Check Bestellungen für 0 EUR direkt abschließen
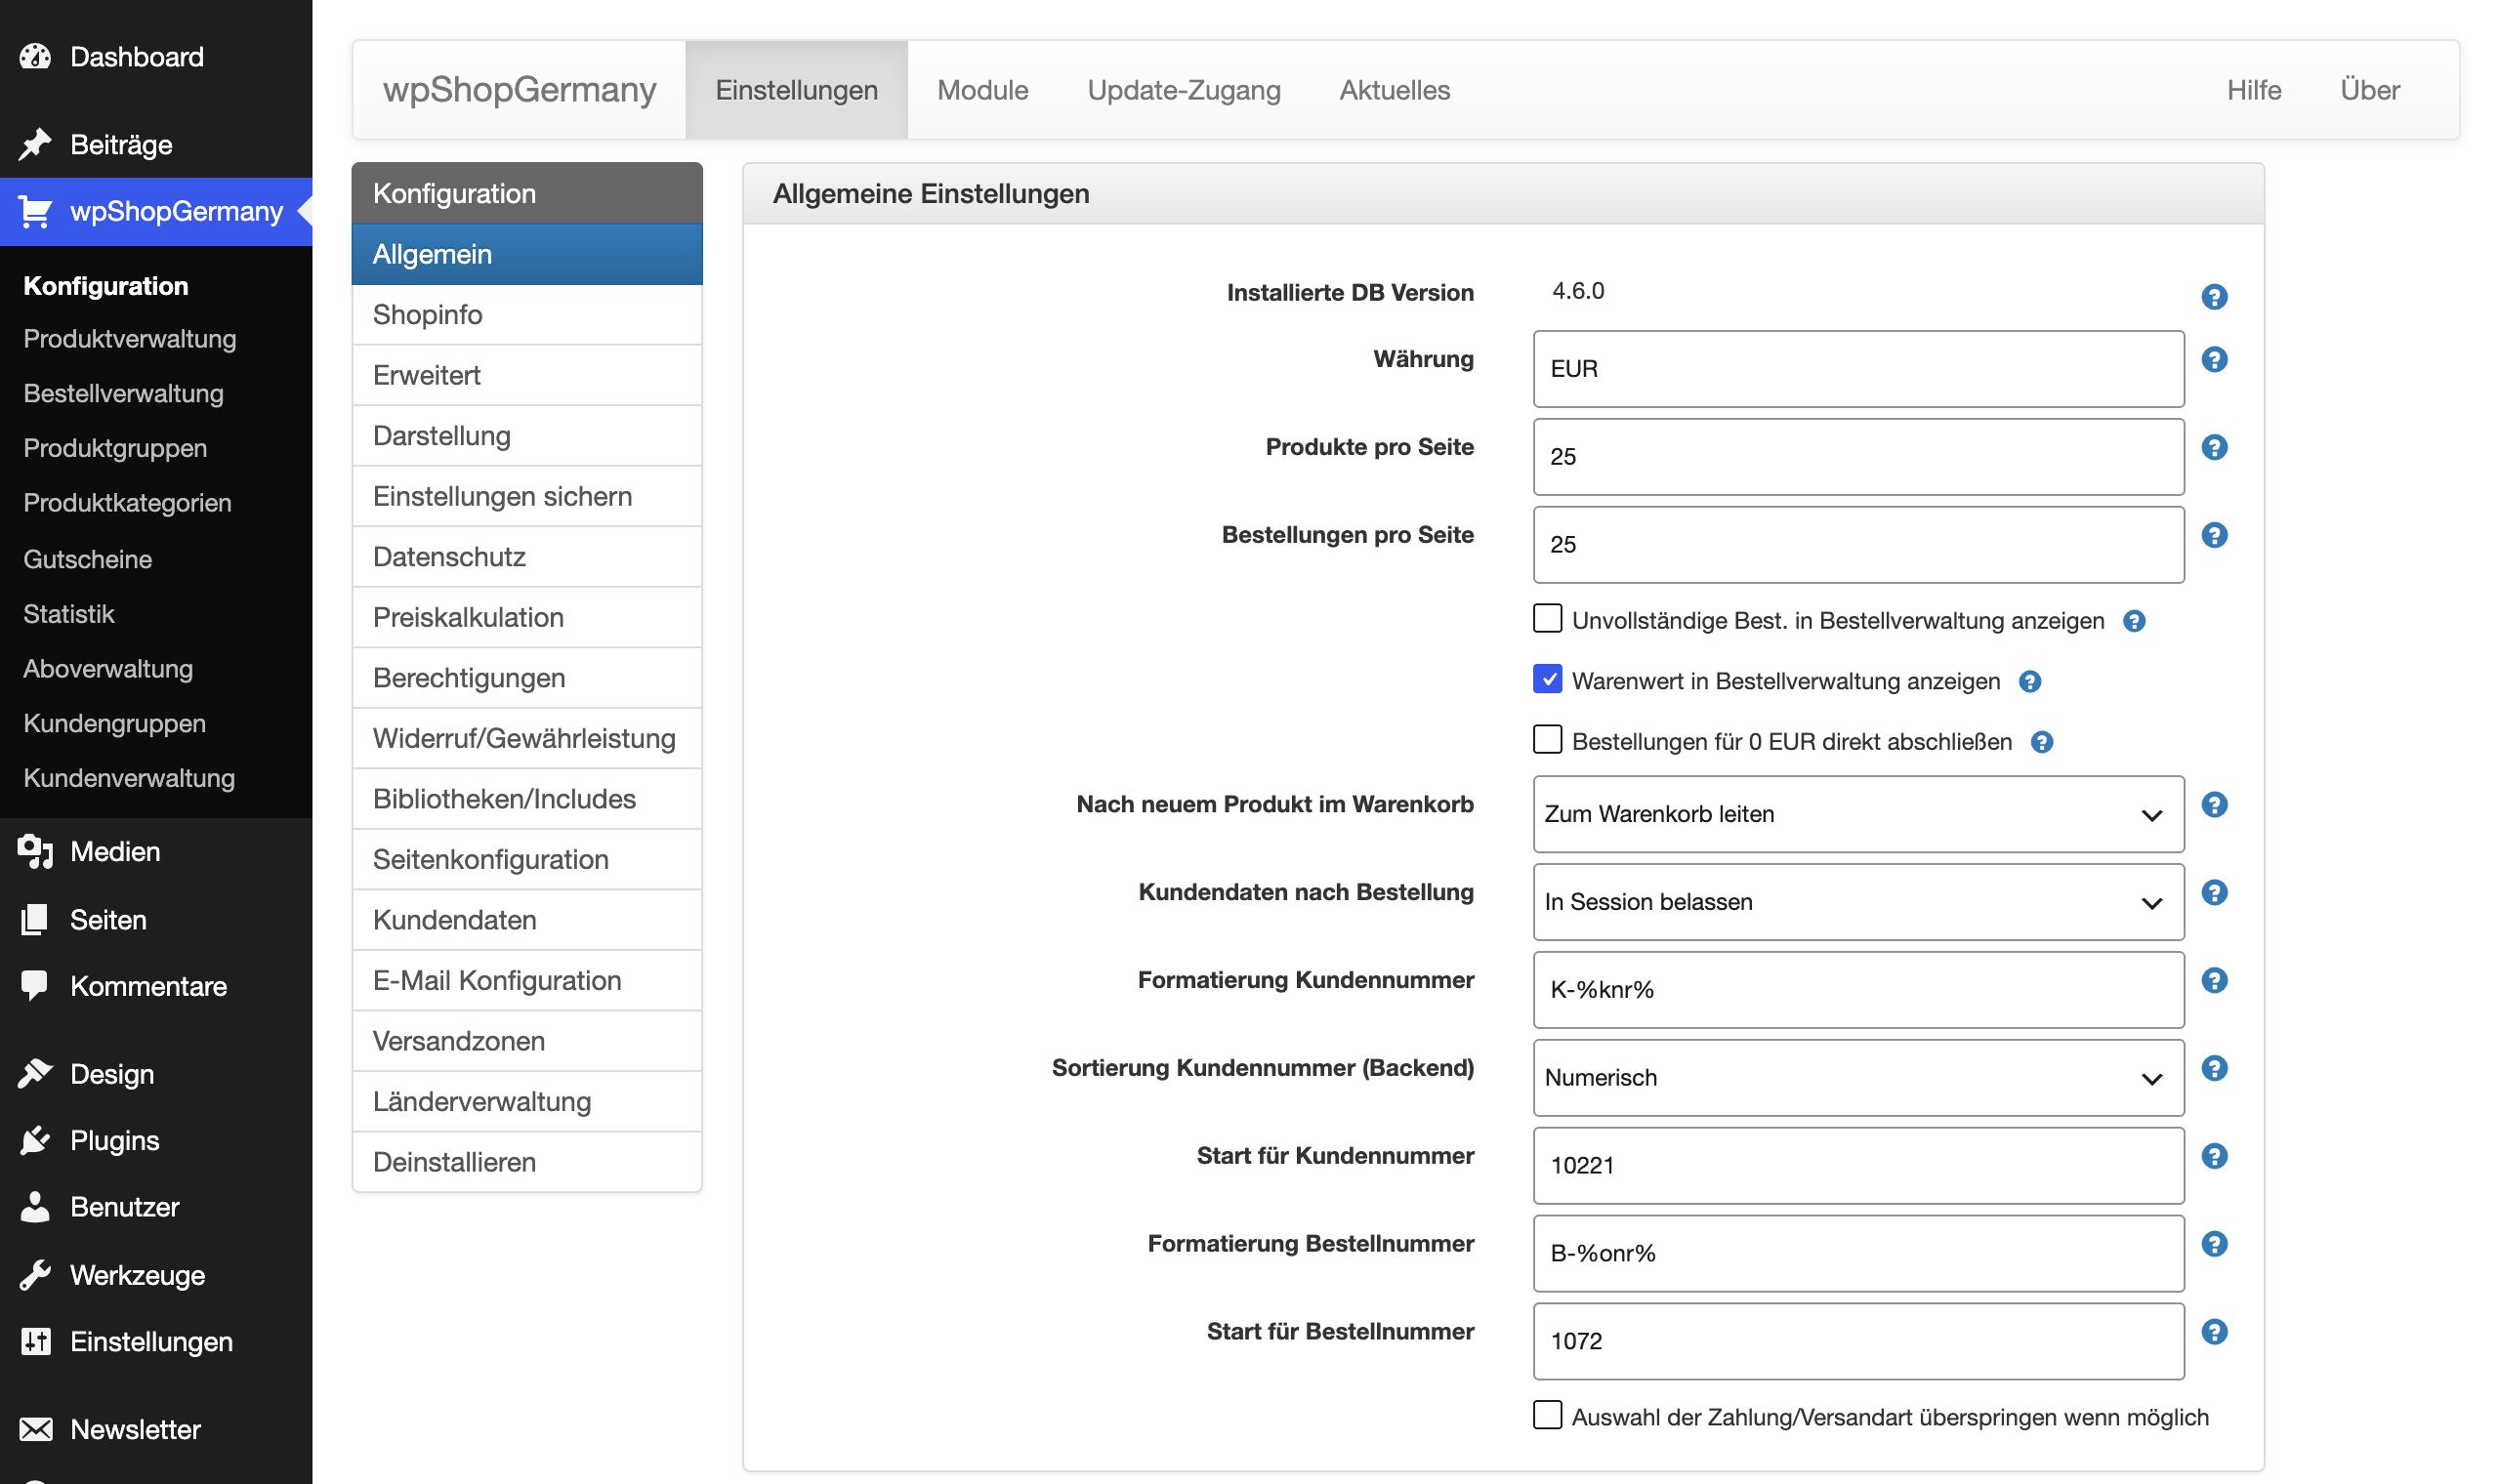The width and height of the screenshot is (2500, 1484). coord(1547,739)
